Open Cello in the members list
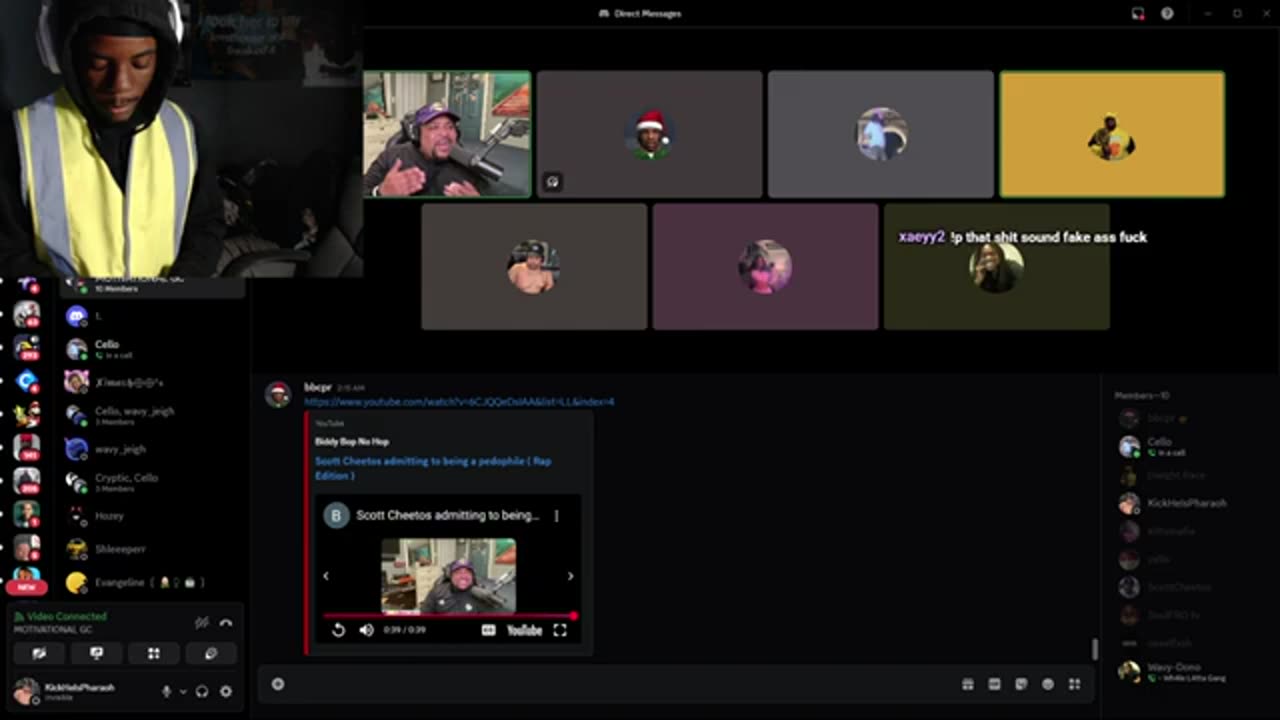Screen dimensions: 1280x720 [x=1186, y=446]
